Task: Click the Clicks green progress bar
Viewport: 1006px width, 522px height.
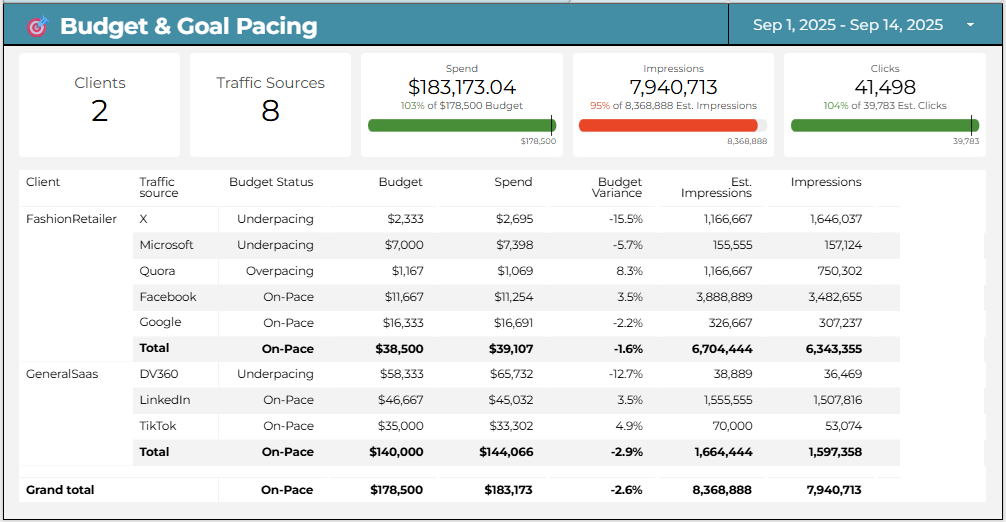Action: 885,126
